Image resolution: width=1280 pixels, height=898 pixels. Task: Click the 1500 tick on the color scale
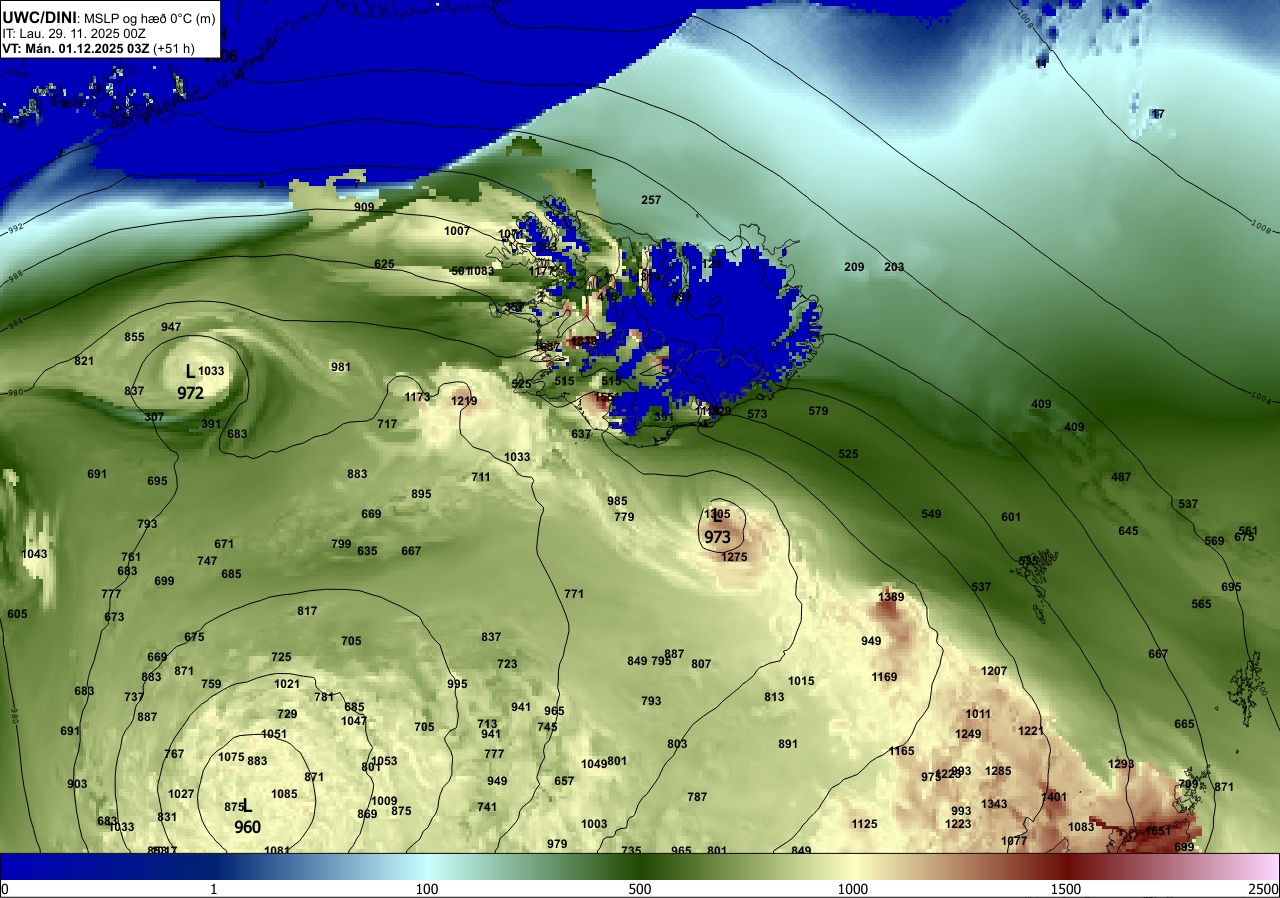[1066, 889]
